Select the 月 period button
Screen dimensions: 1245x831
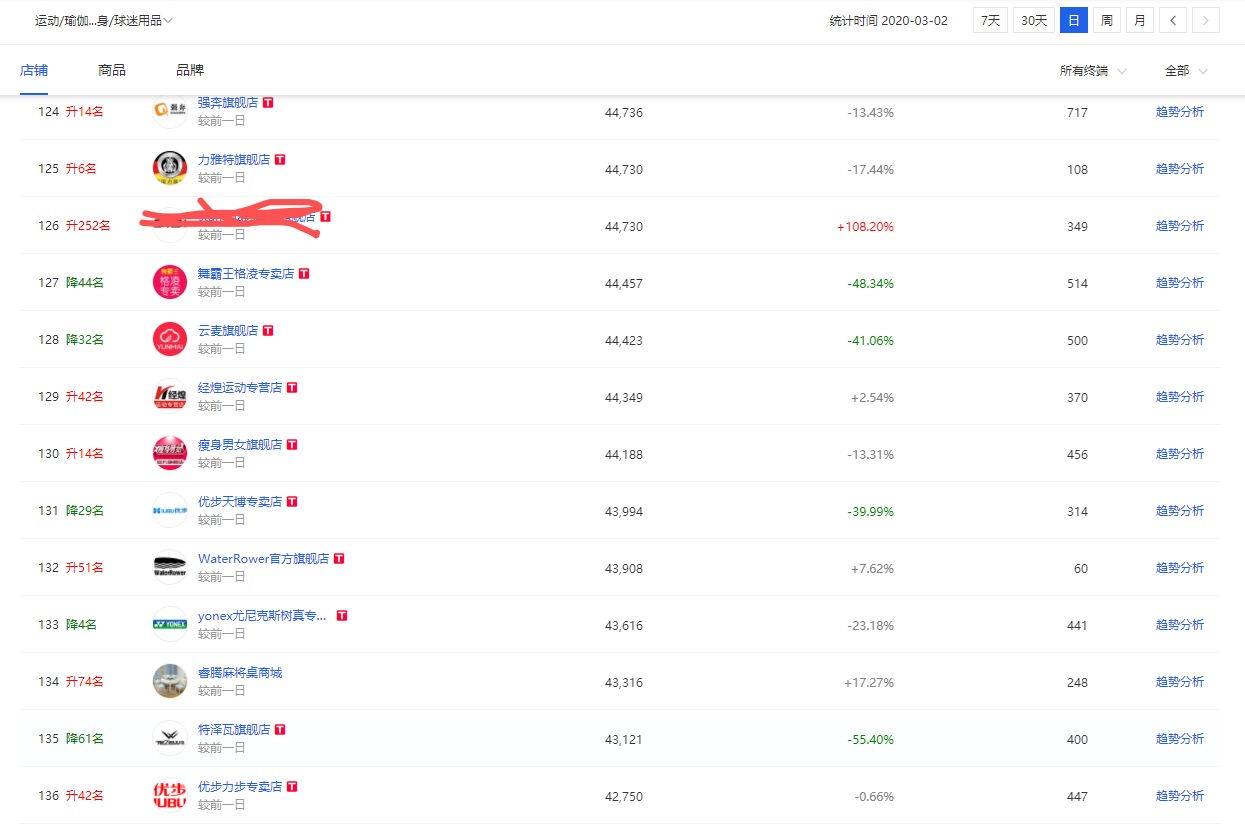click(1140, 20)
